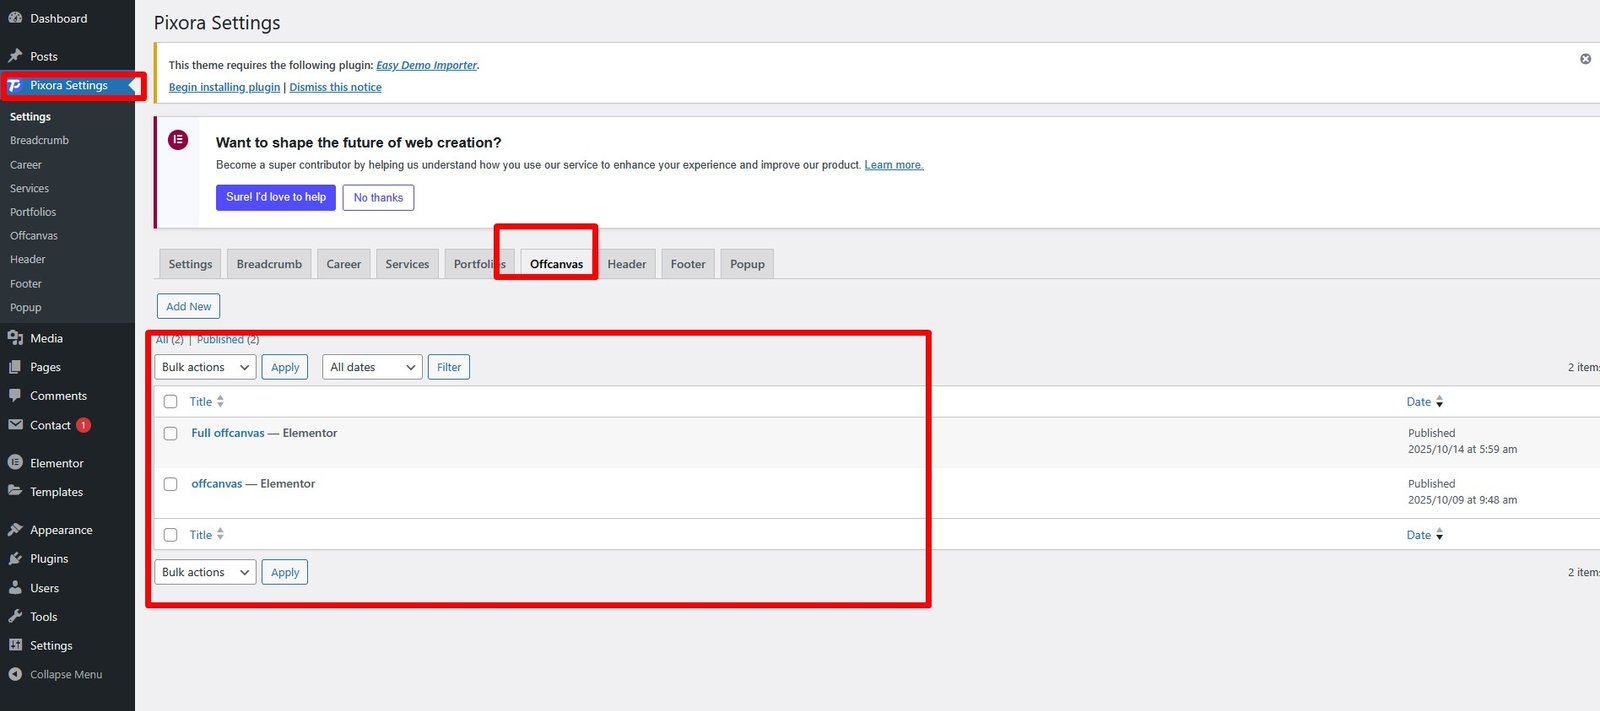
Task: Open Media via its sidebar icon
Action: (x=15, y=338)
